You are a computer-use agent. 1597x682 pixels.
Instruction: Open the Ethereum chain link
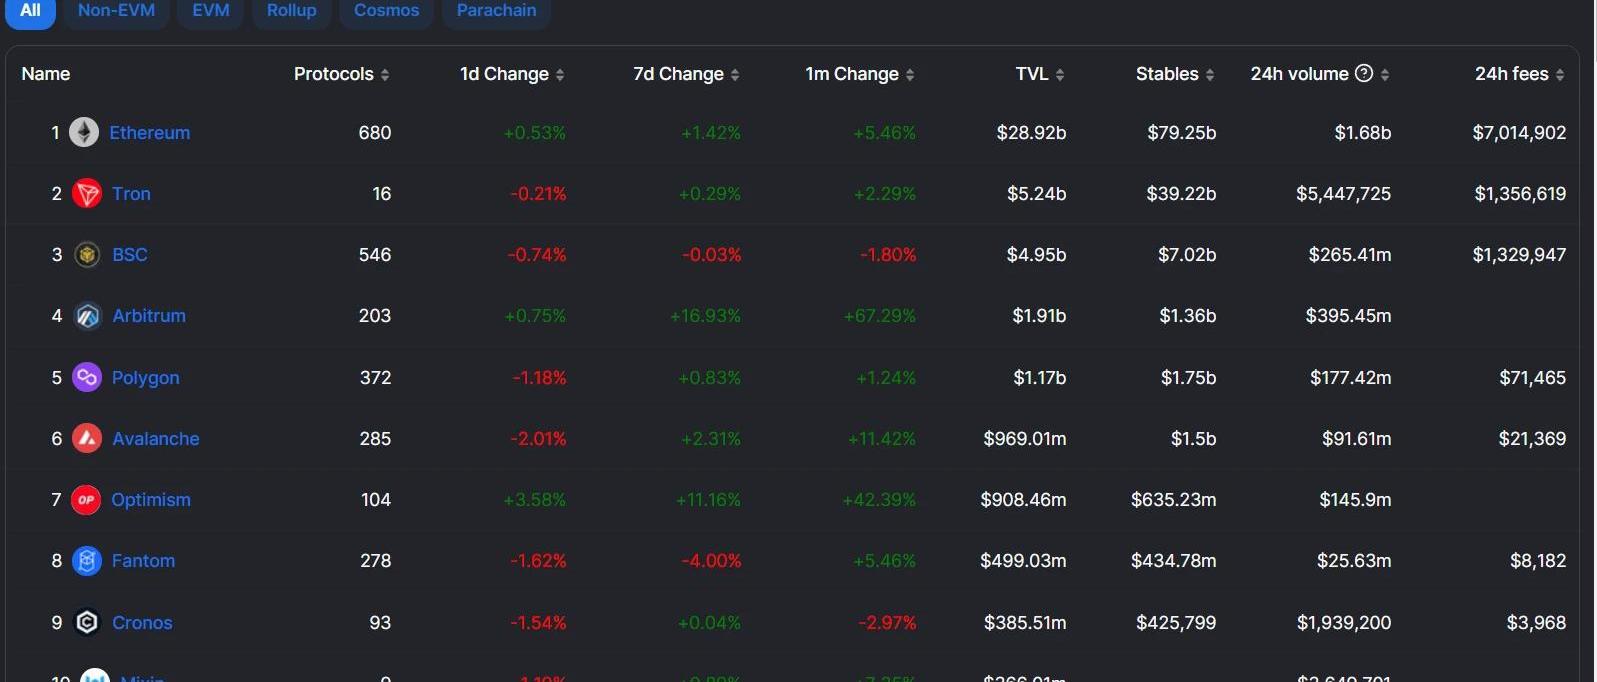click(149, 133)
